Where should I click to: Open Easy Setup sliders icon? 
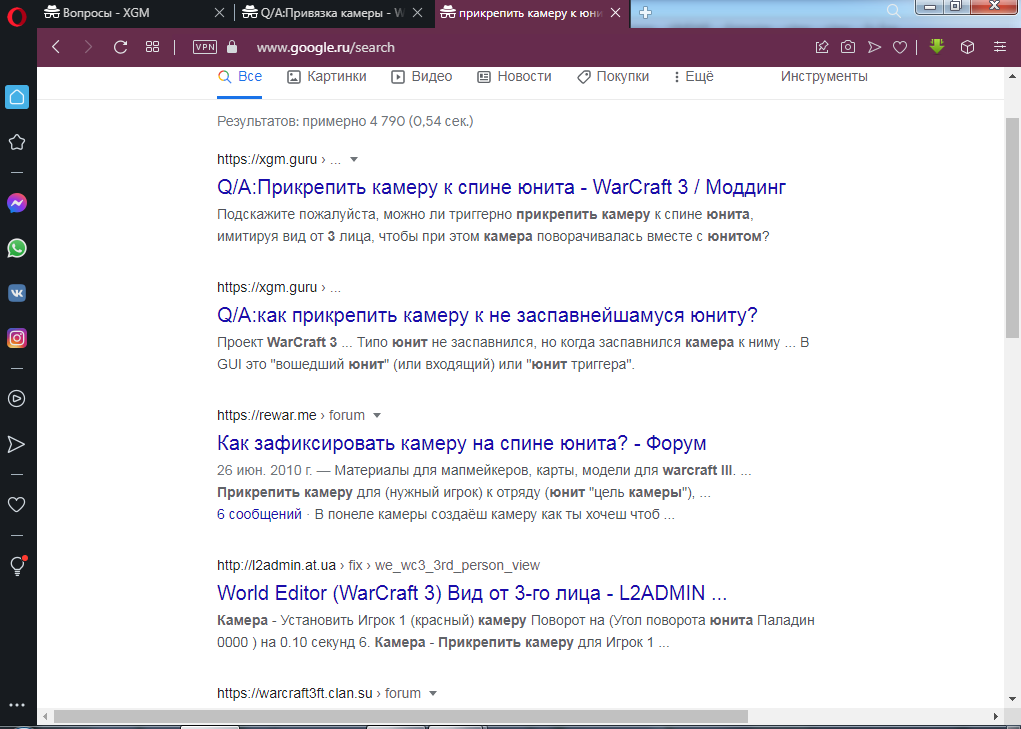coord(1000,47)
